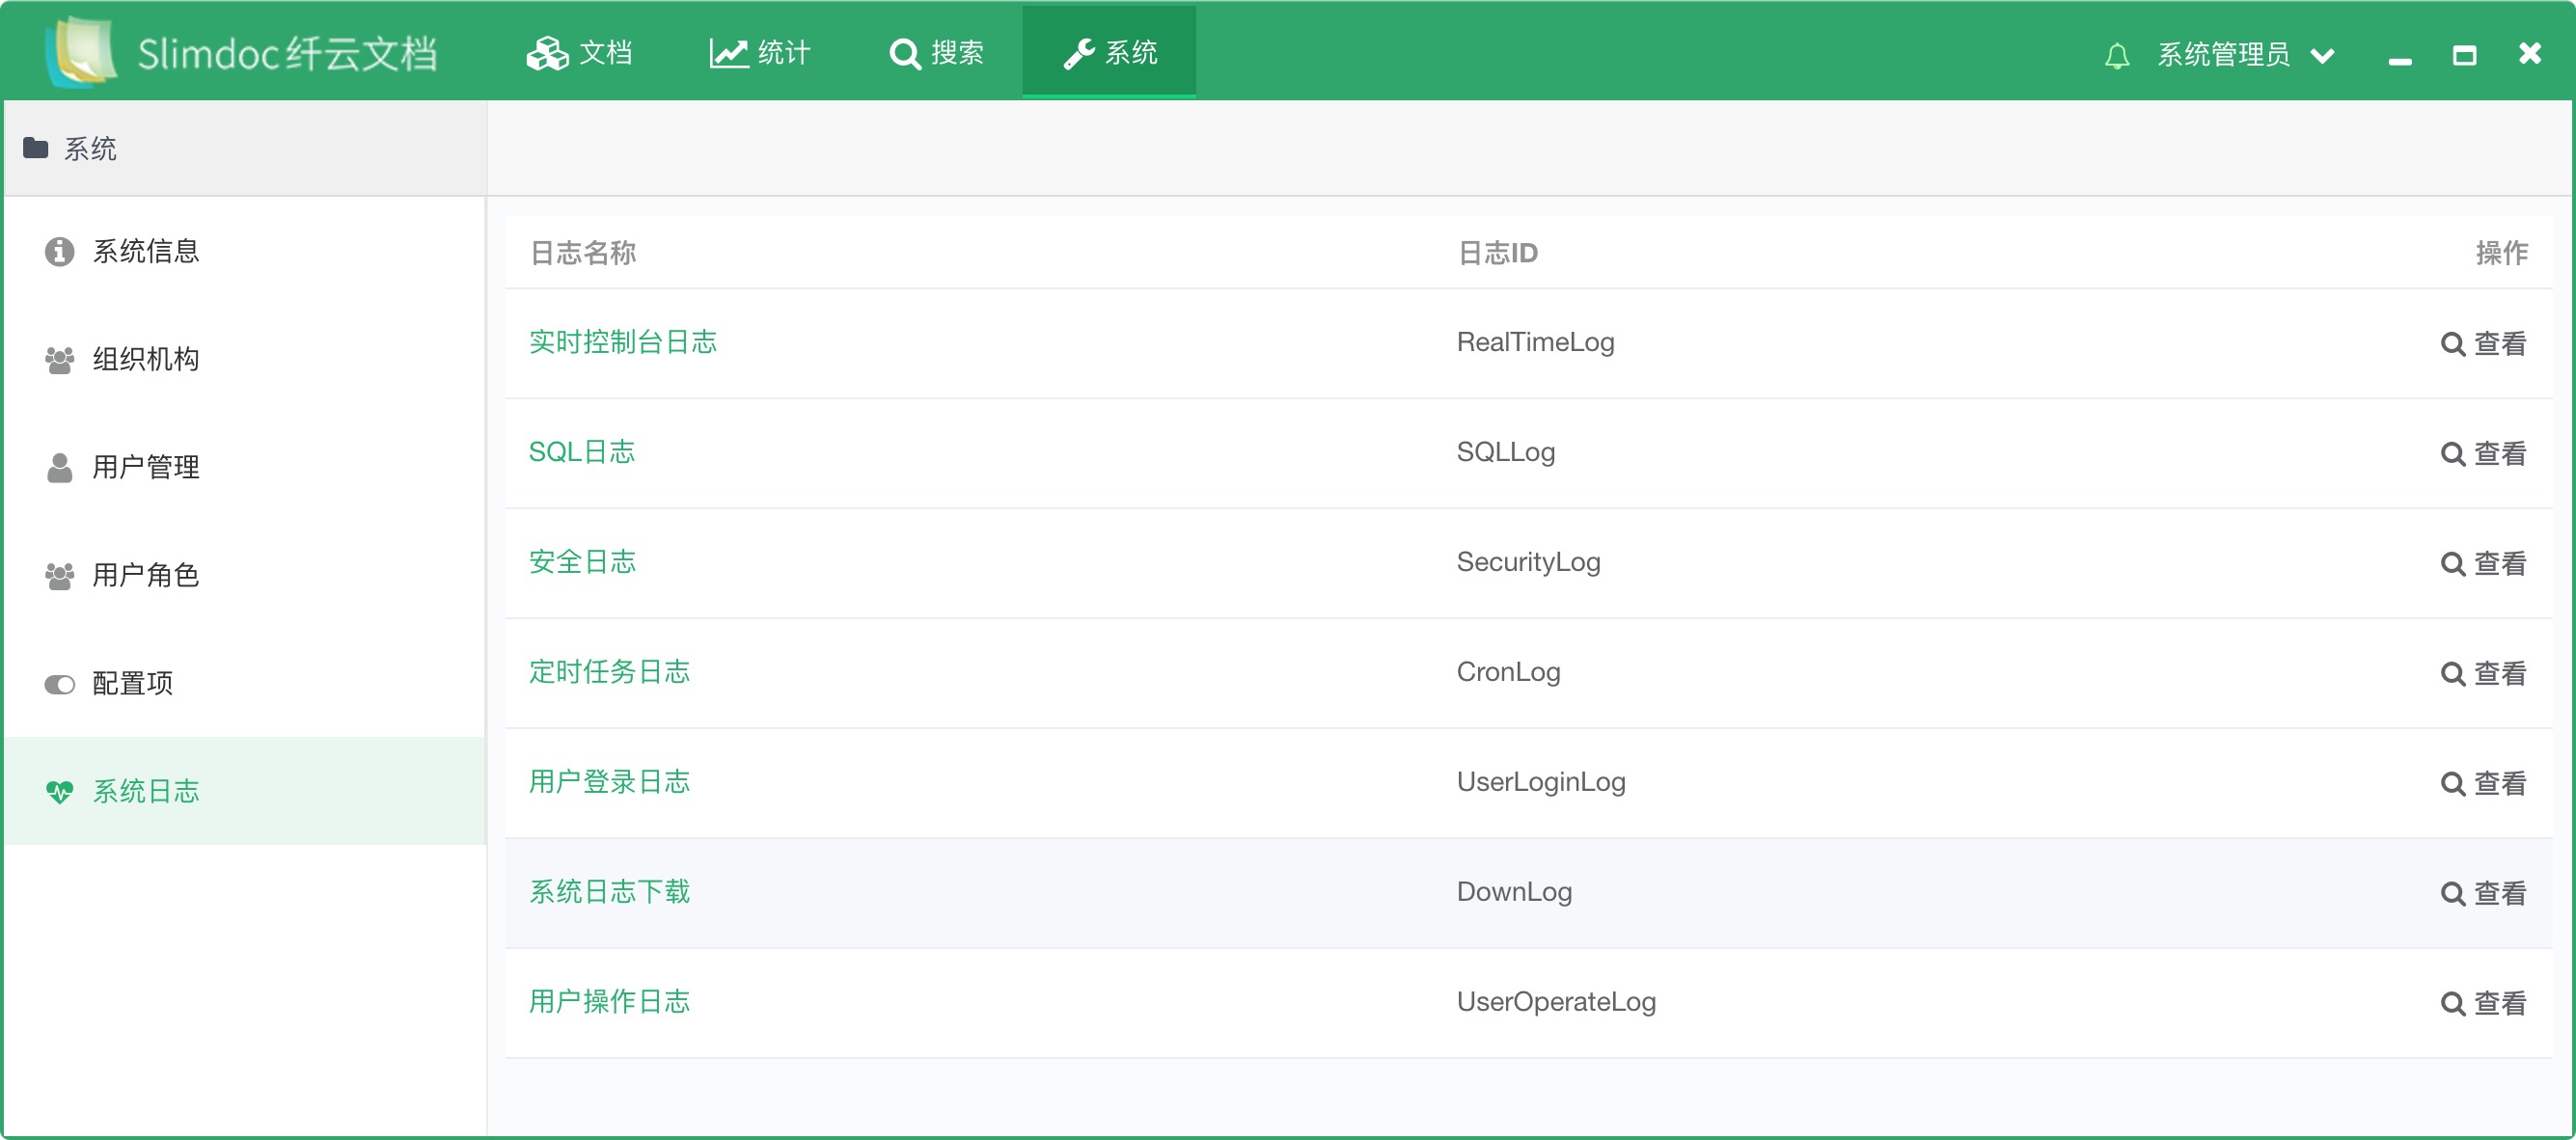View the CronLog row with 查看
Viewport: 2576px width, 1140px height.
2484,673
